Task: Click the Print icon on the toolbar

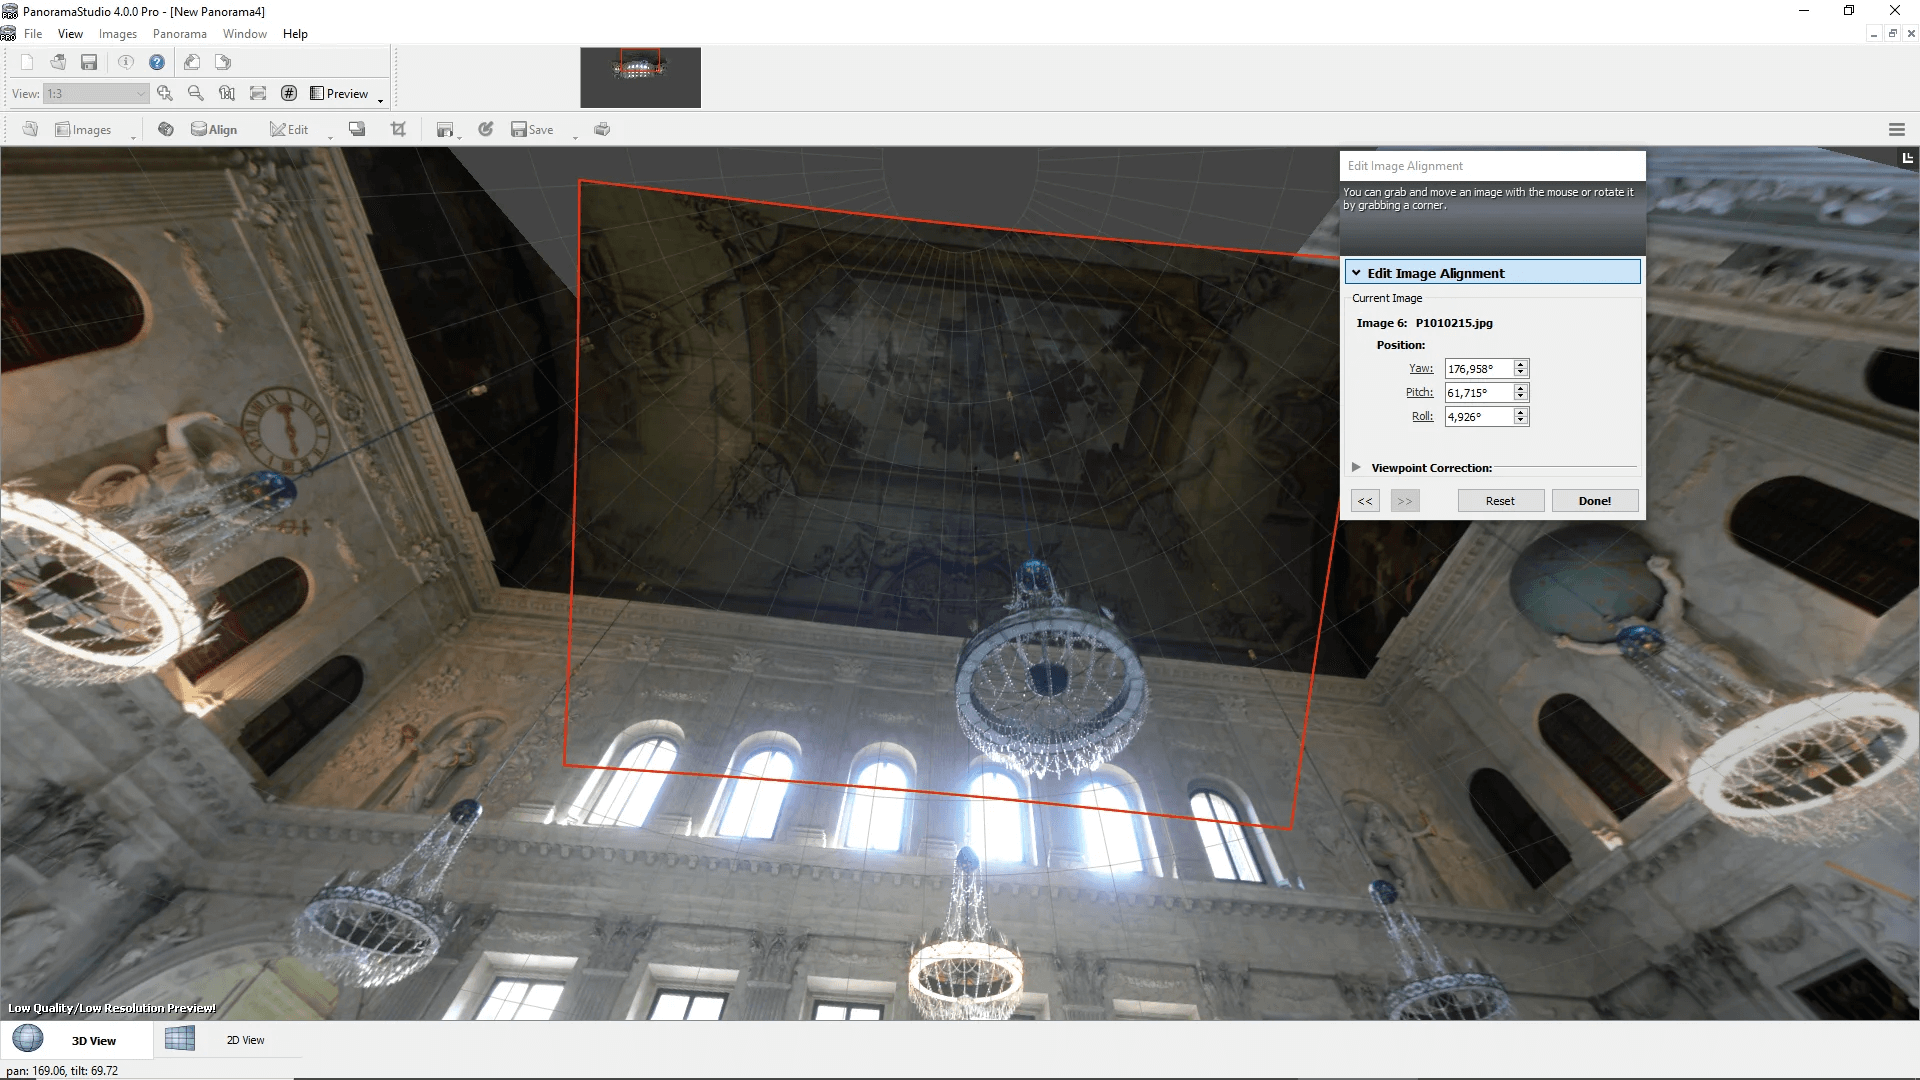Action: click(x=602, y=129)
